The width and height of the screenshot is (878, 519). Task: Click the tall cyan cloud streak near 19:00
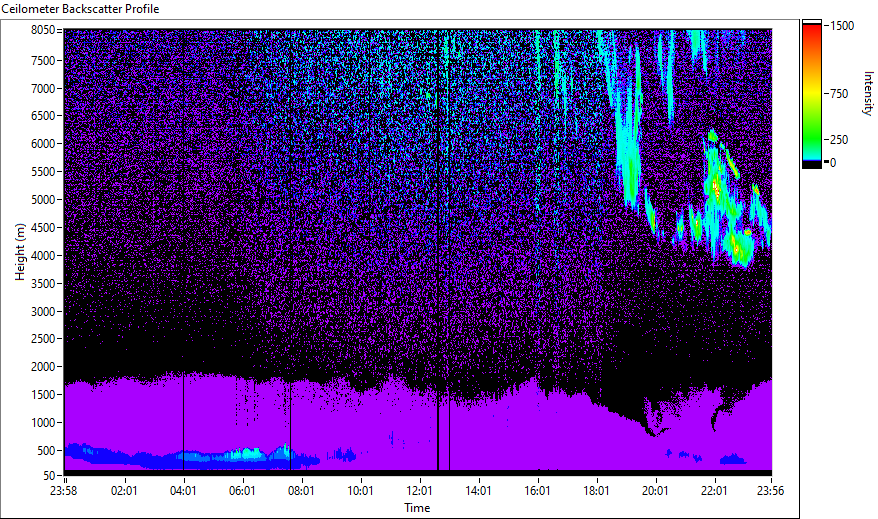[630, 151]
